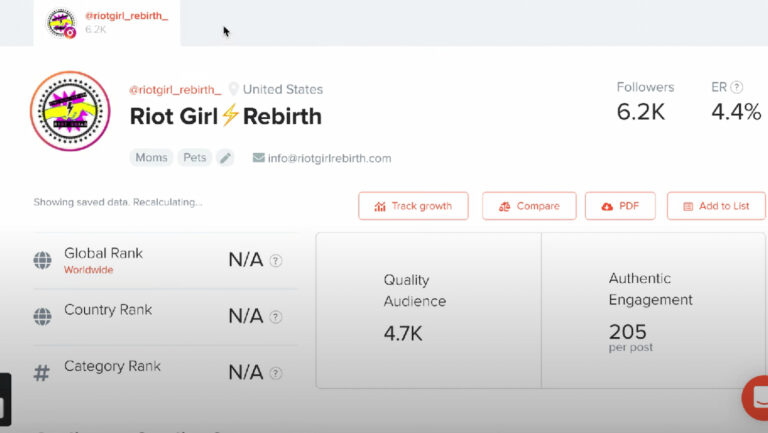
Task: Click the pencil edit icon beside Pets tag
Action: coord(225,158)
